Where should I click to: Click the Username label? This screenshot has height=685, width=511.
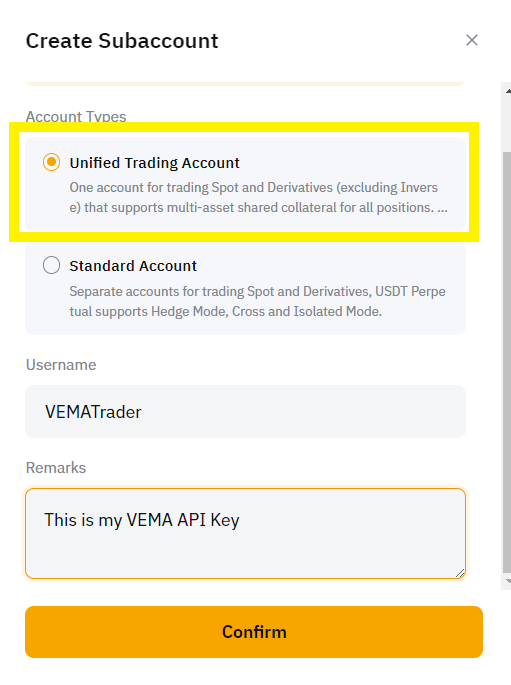click(61, 365)
